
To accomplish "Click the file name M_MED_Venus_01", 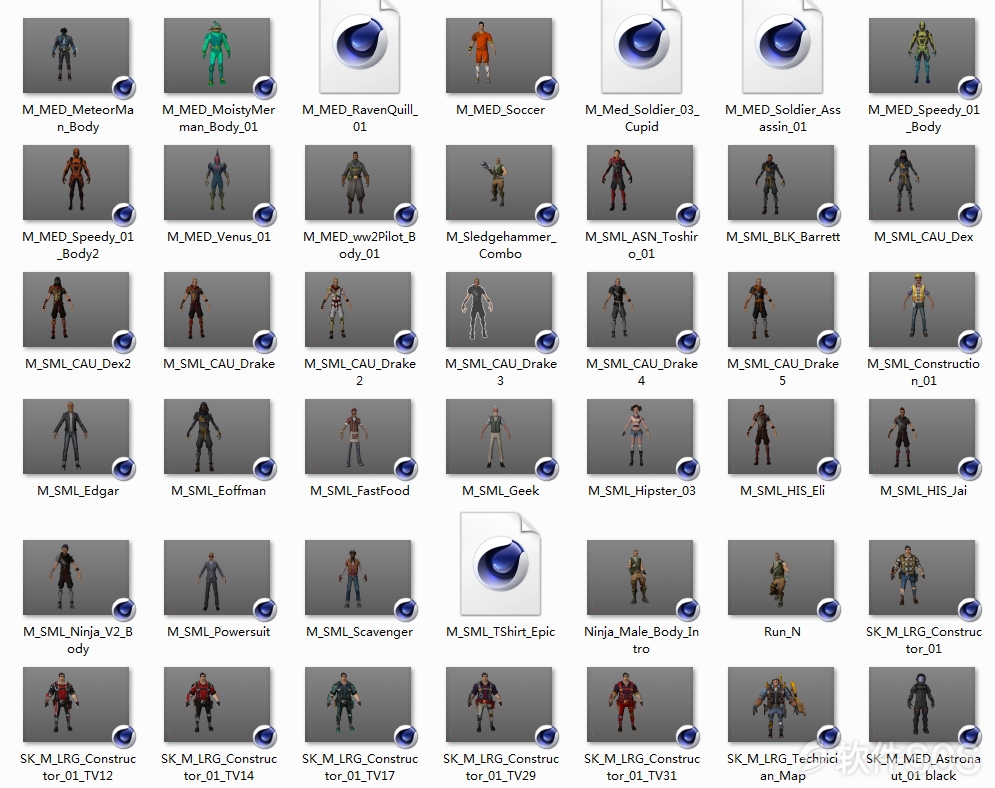I will 219,237.
